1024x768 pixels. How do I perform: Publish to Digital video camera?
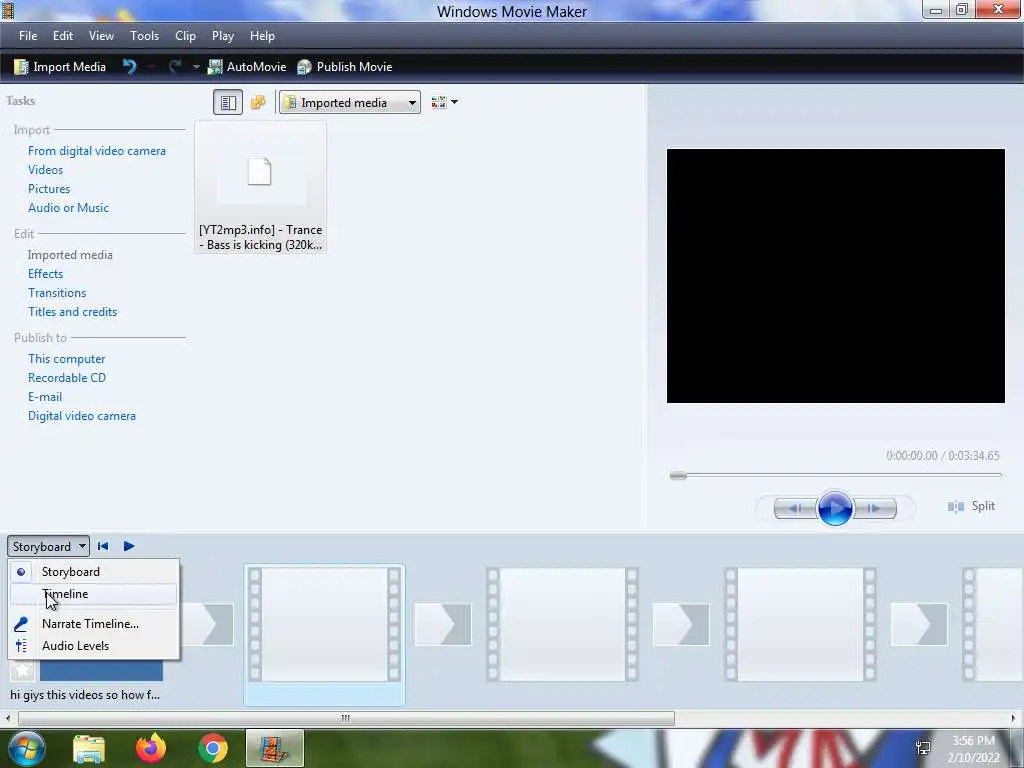point(82,415)
